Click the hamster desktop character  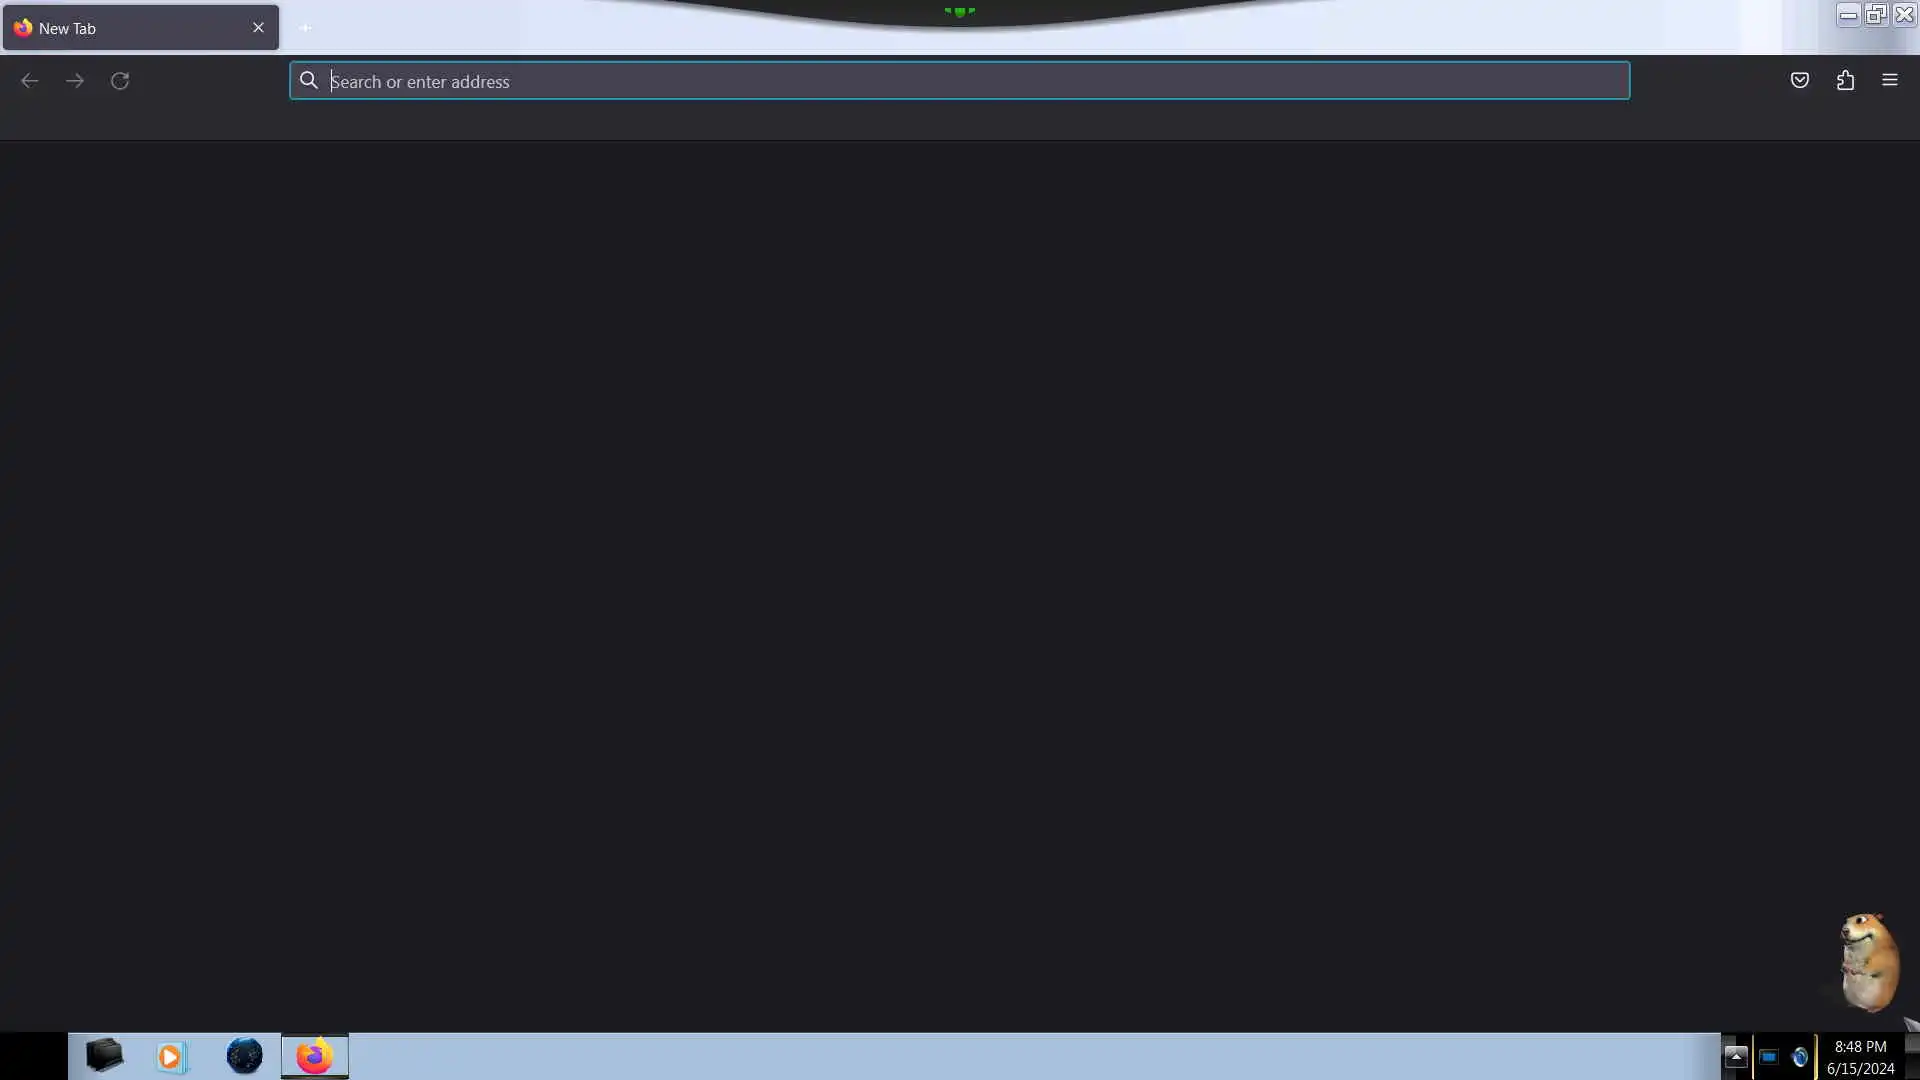(1867, 962)
